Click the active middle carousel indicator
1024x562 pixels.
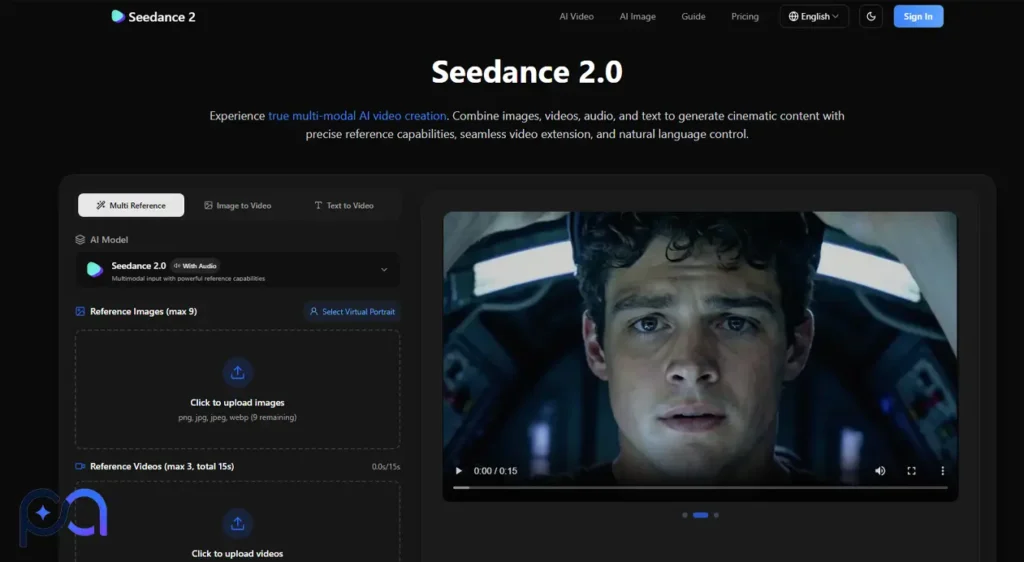pyautogui.click(x=700, y=515)
